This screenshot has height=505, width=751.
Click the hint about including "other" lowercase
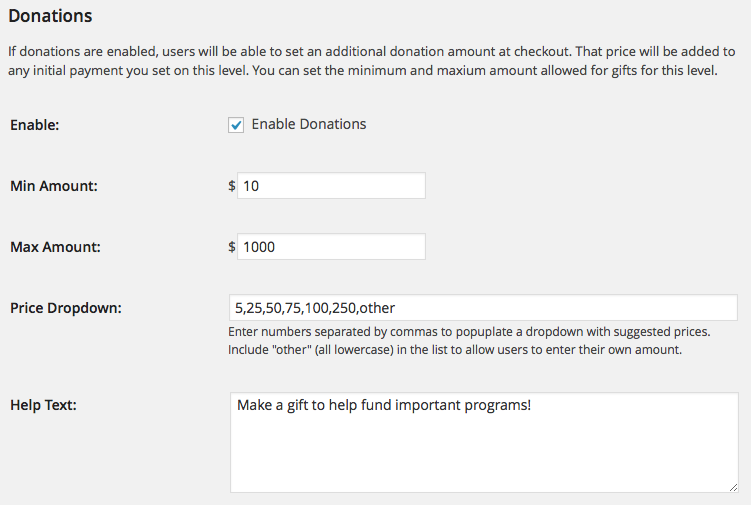click(x=455, y=350)
